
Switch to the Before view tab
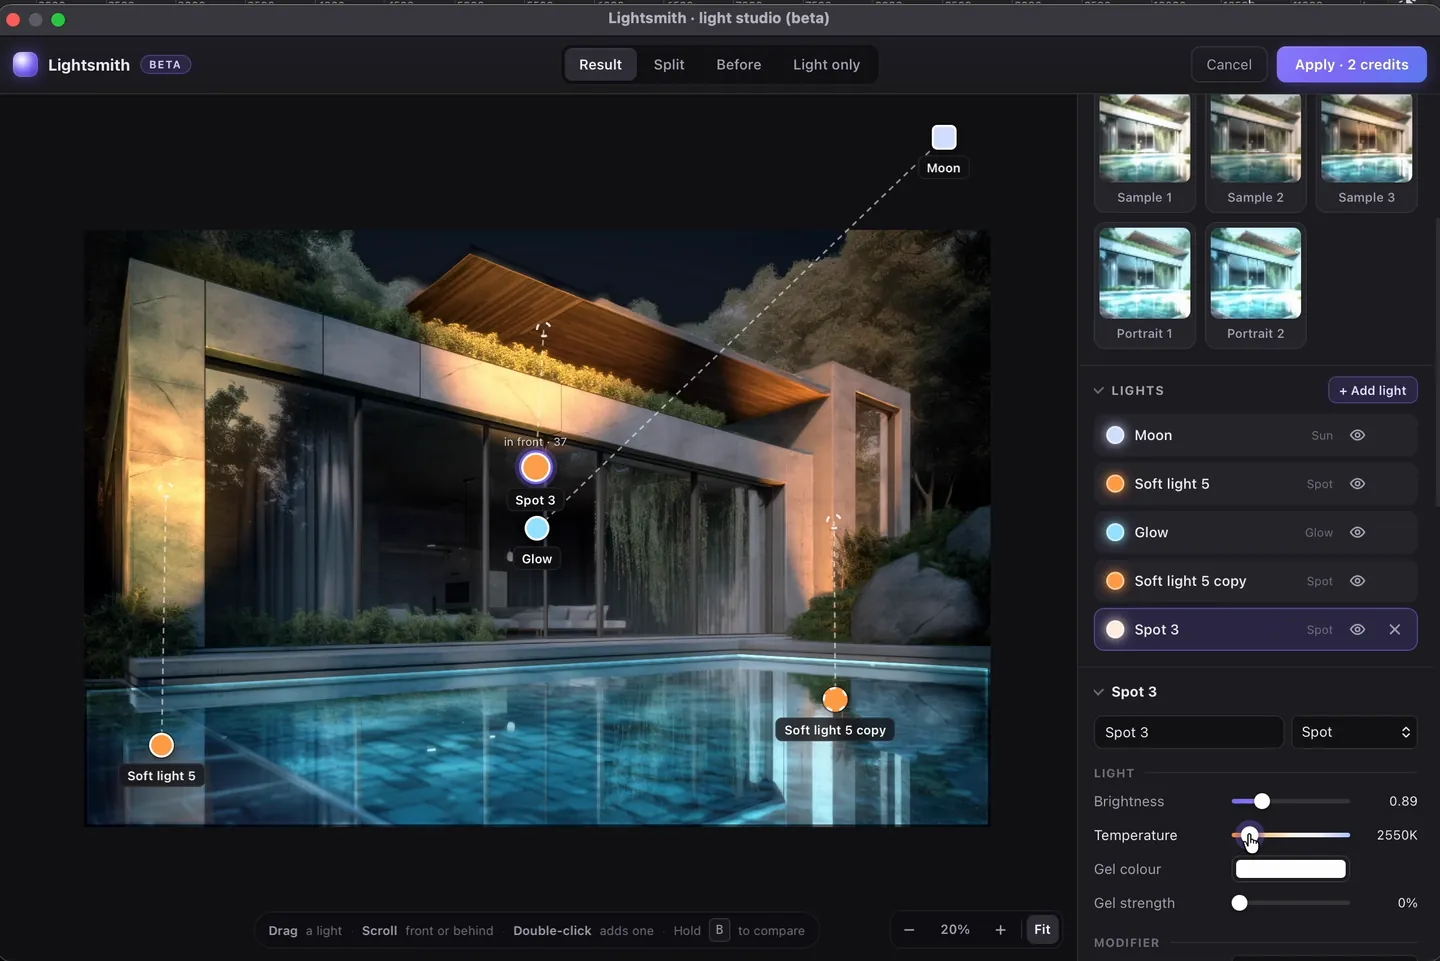pos(739,65)
